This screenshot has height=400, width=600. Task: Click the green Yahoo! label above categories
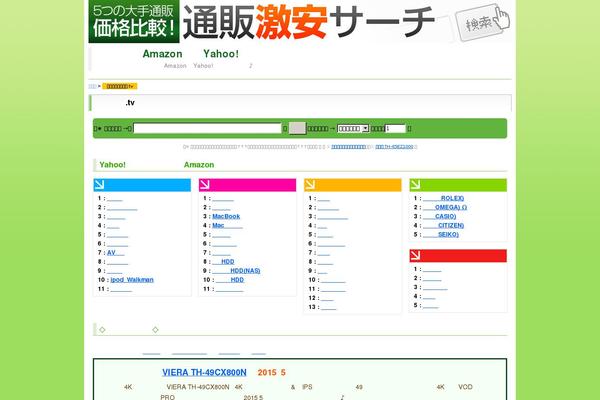(112, 165)
